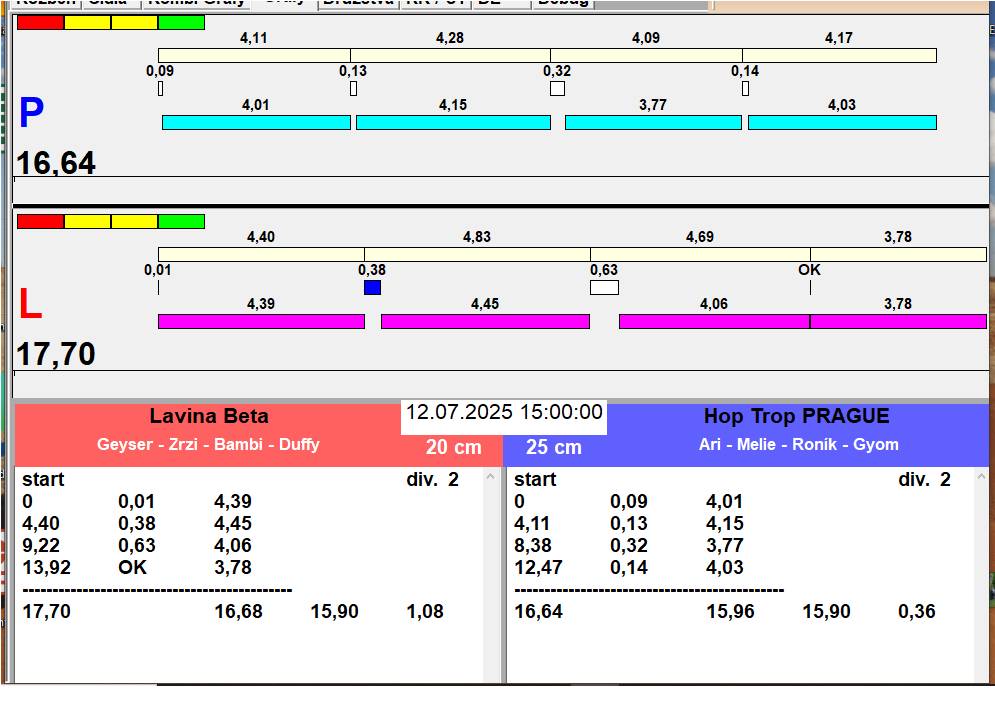Click the cream segment labeled 4,17 in lane P
Screen dimensions: 995x701
(x=840, y=55)
